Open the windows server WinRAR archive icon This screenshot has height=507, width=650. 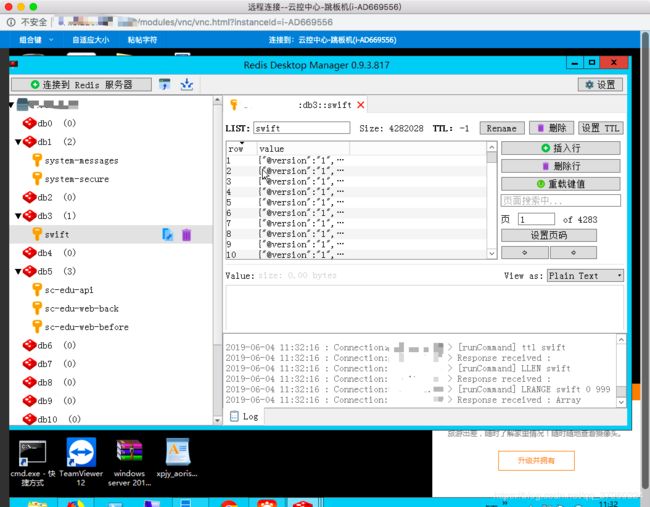click(129, 463)
